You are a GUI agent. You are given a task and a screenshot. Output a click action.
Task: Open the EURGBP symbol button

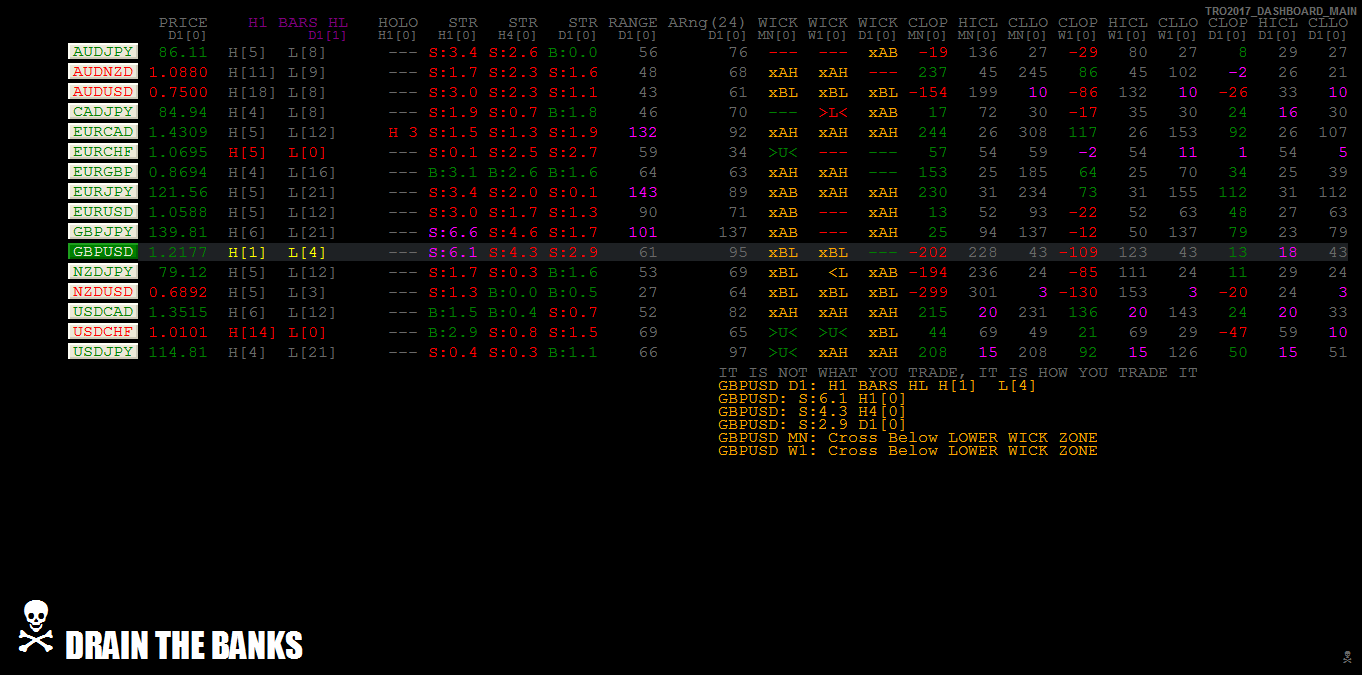point(103,171)
